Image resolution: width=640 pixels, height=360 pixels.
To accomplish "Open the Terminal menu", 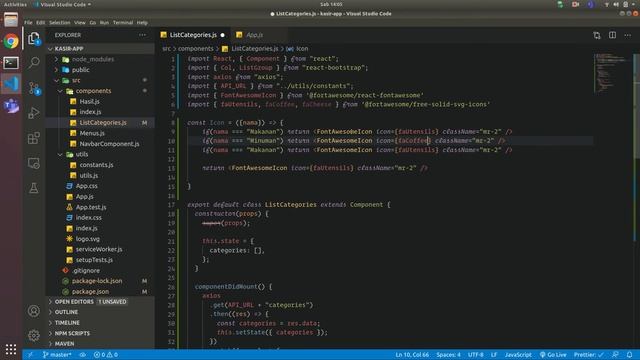I will [123, 23].
